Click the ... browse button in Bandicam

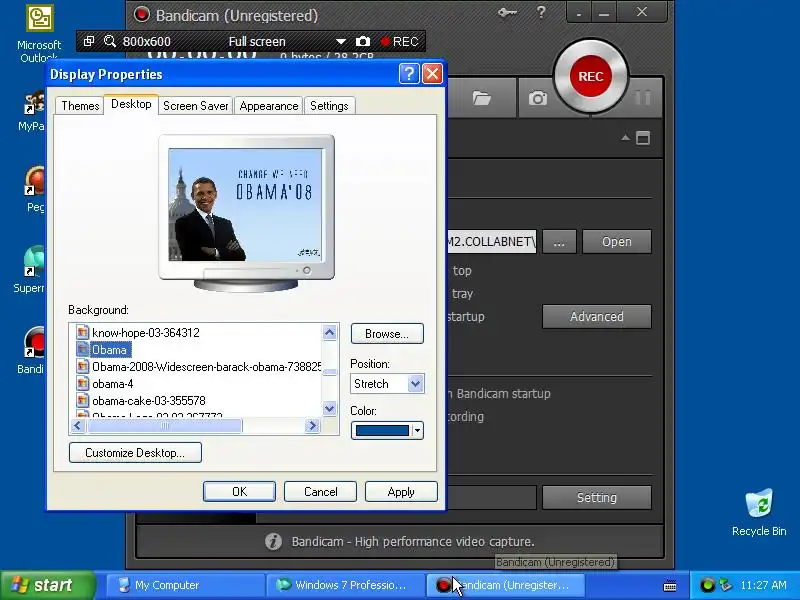[559, 241]
